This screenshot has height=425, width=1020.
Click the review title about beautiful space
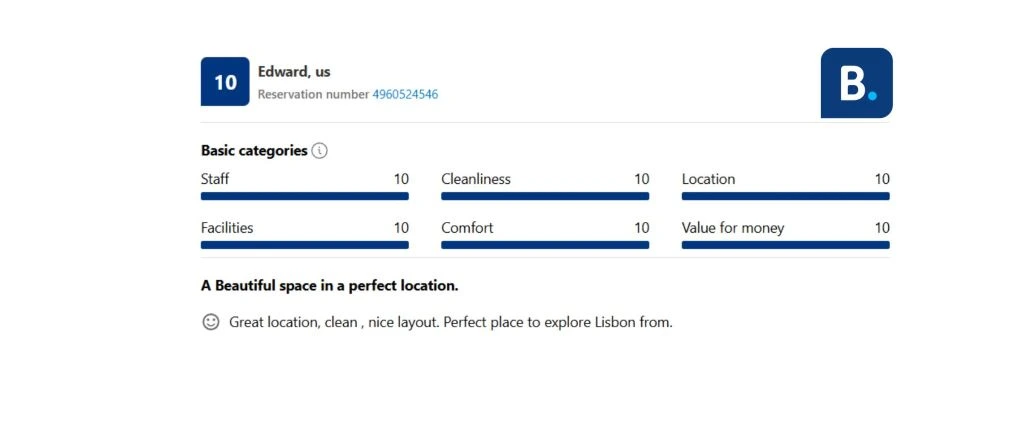click(x=329, y=286)
